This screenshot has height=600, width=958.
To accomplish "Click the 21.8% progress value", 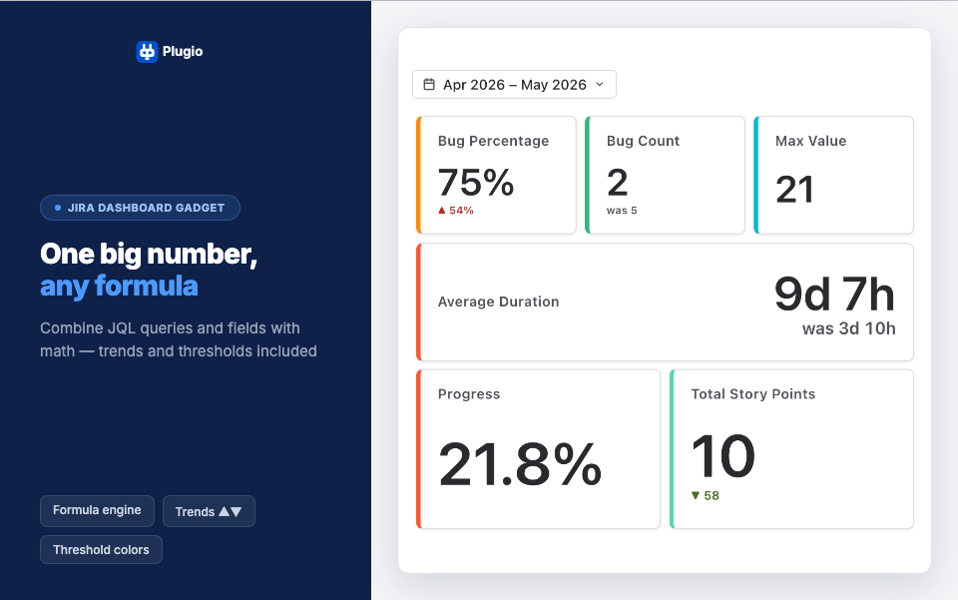I will [520, 464].
